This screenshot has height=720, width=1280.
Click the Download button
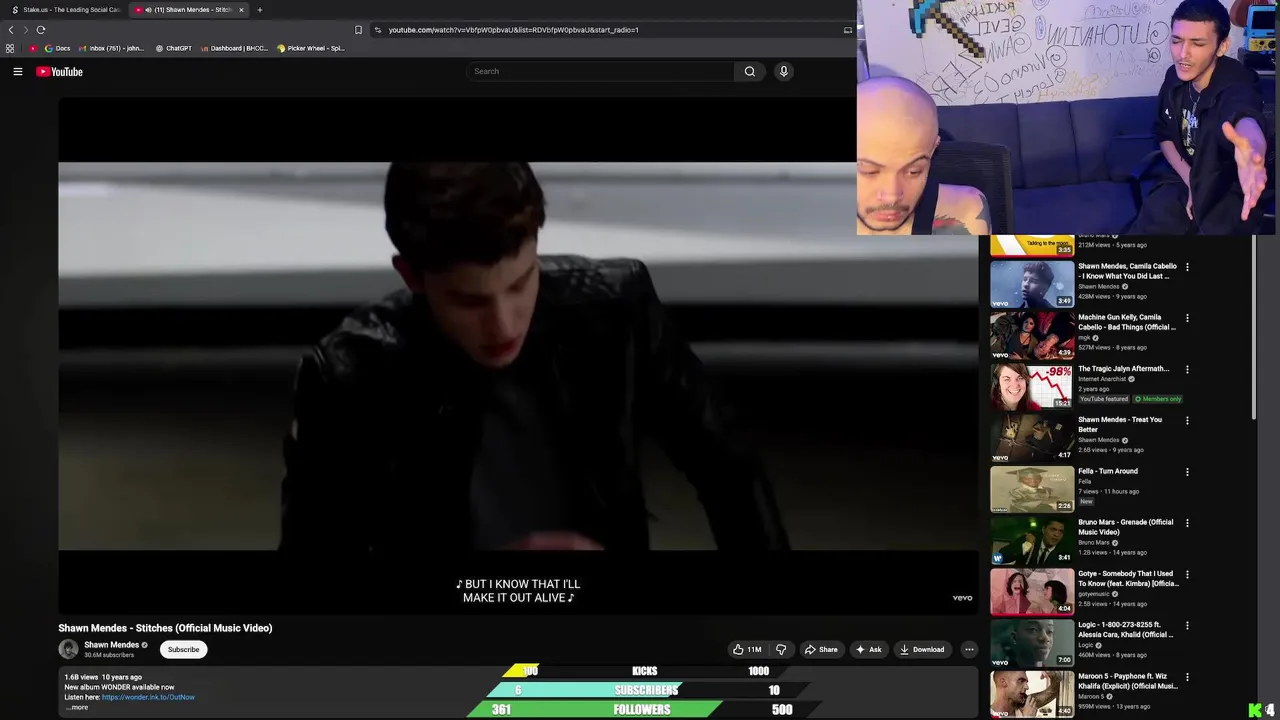(922, 649)
